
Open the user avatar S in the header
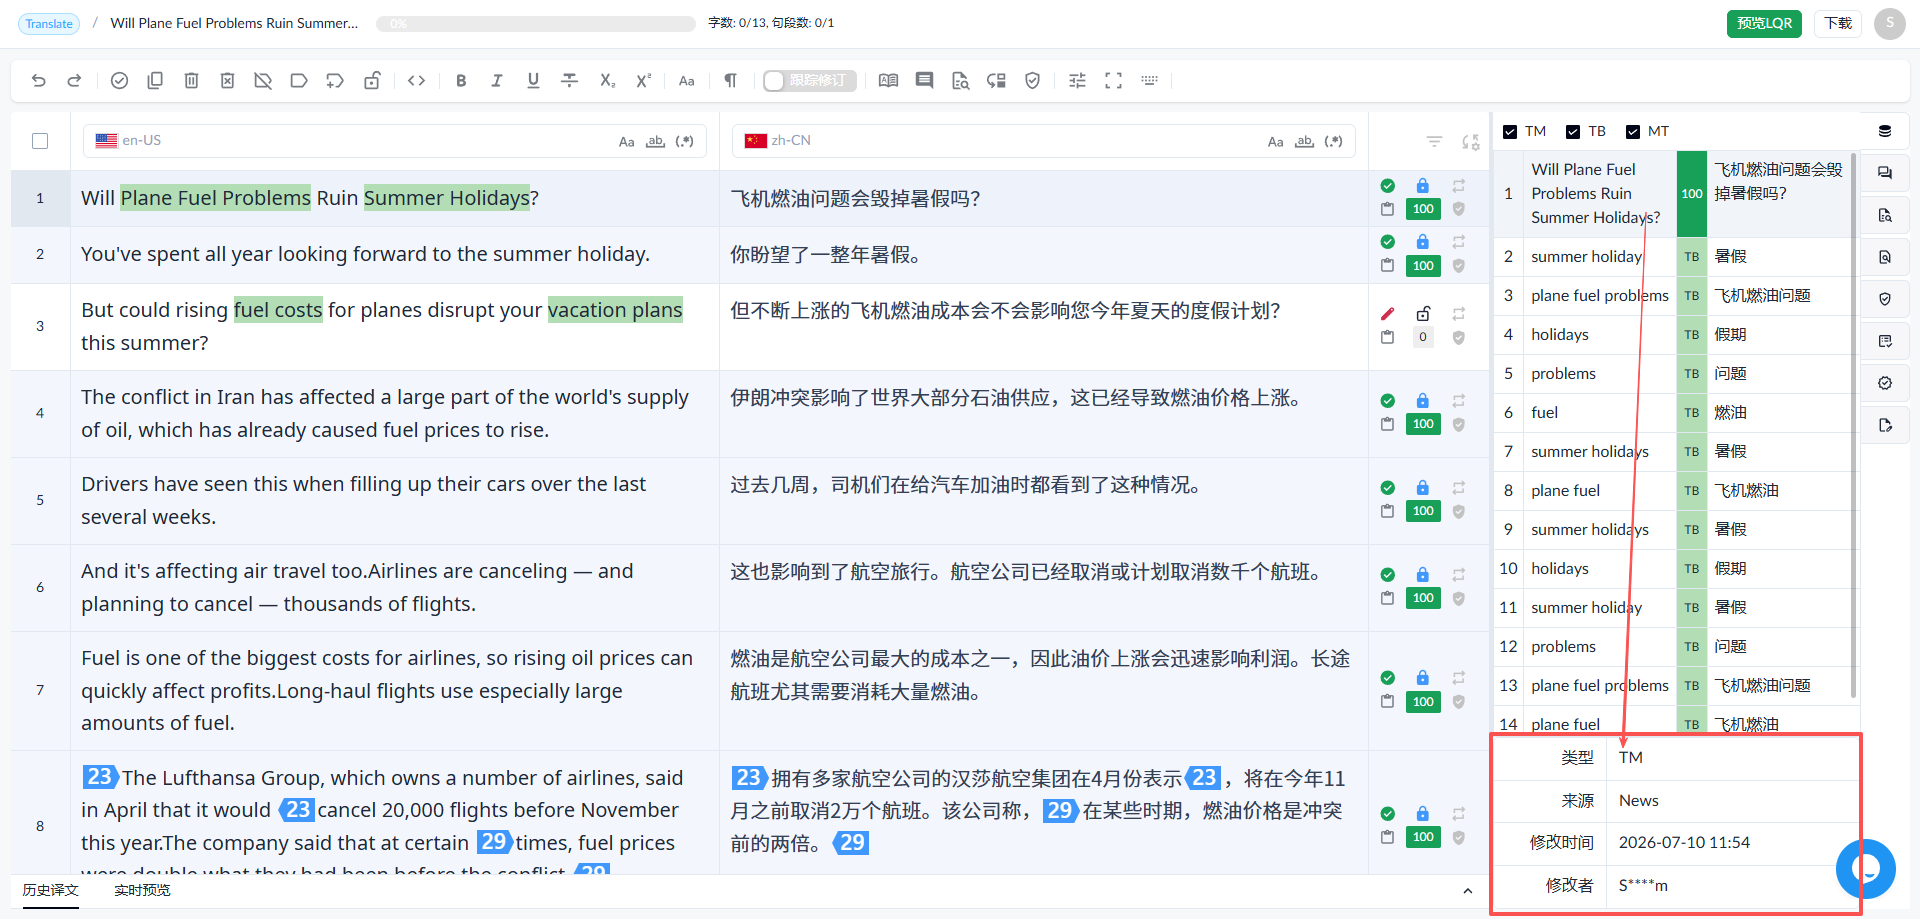click(1890, 23)
